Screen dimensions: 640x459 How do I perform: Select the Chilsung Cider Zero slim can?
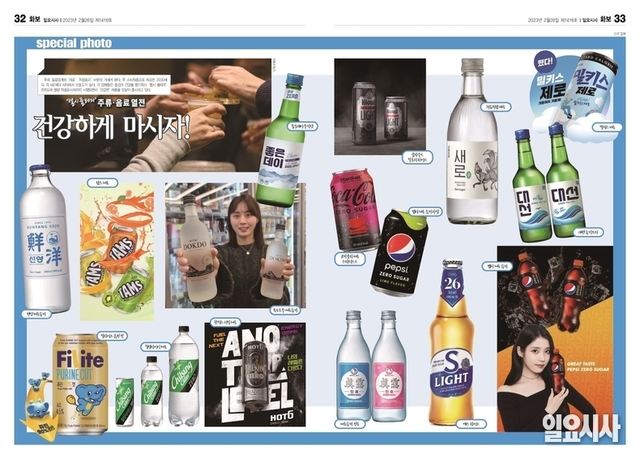pyautogui.click(x=124, y=402)
